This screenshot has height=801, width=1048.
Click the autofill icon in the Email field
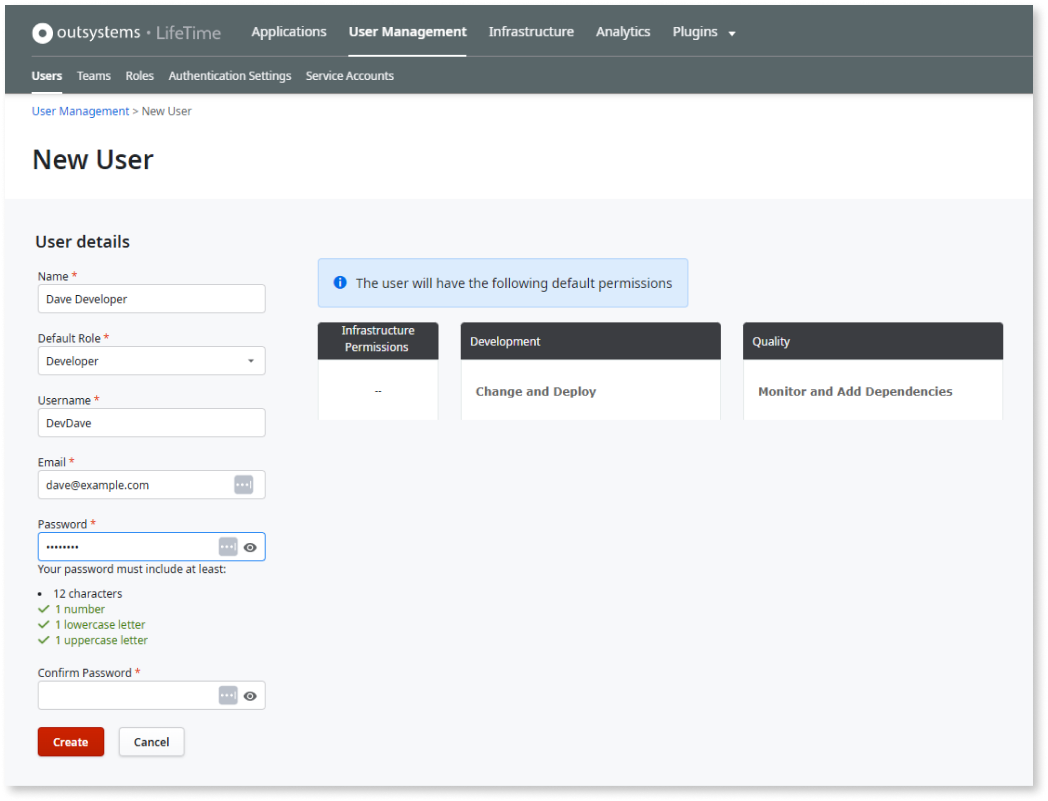[x=243, y=484]
